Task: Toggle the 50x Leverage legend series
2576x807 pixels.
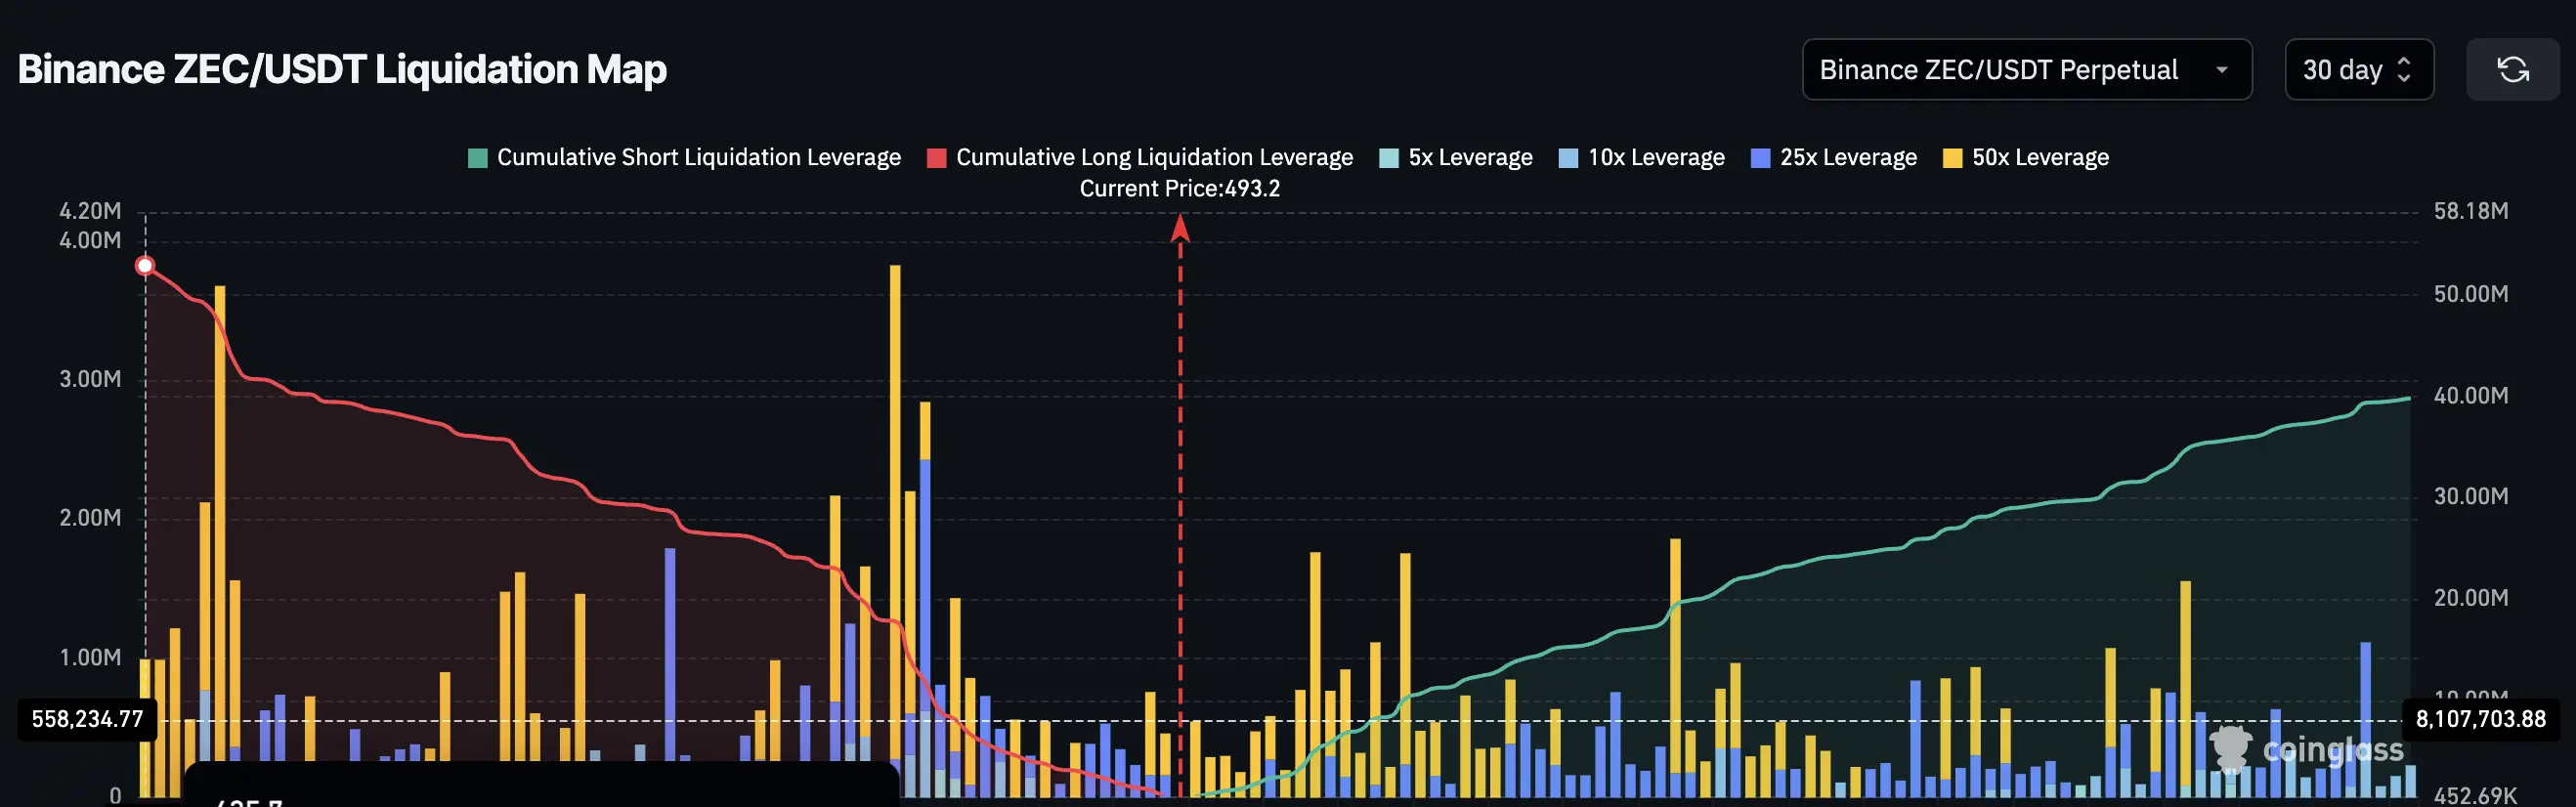Action: tap(2026, 157)
